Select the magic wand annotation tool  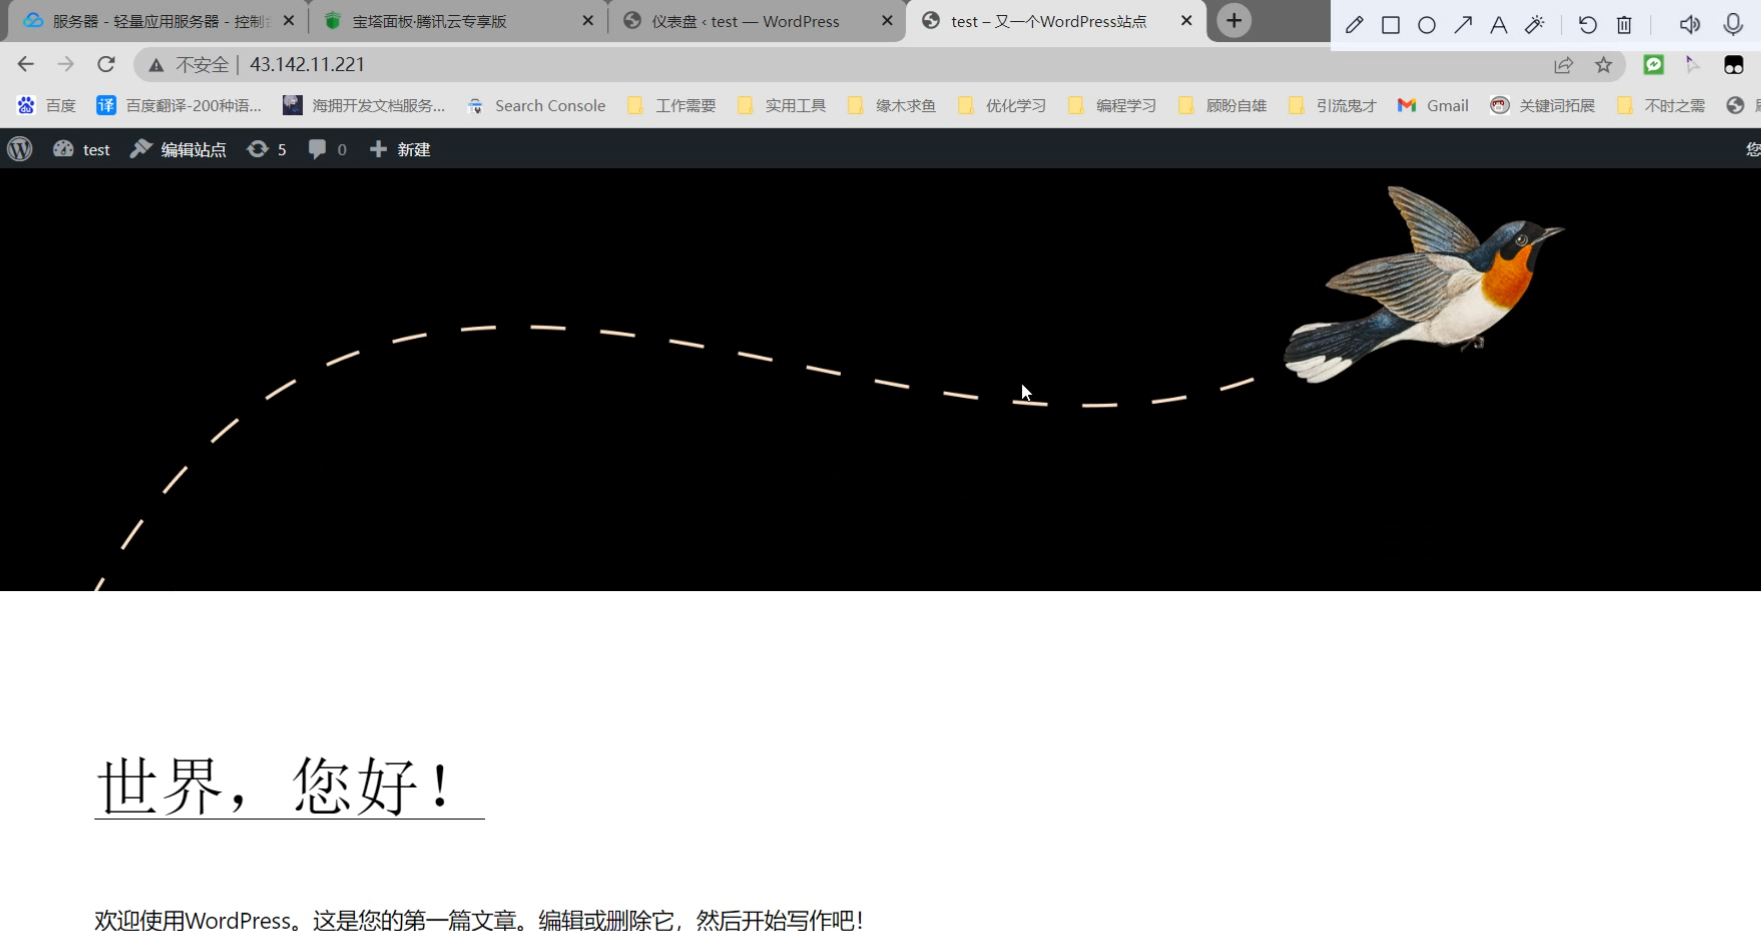tap(1535, 23)
